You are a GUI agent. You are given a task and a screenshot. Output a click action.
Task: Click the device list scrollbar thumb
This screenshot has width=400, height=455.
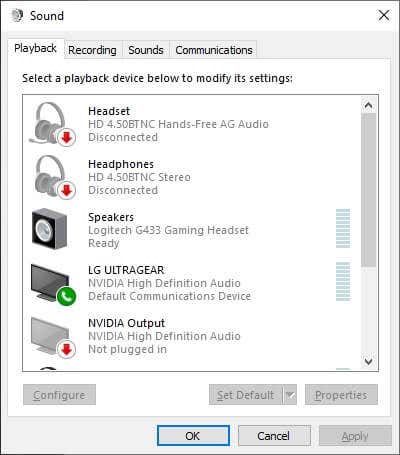(x=369, y=190)
